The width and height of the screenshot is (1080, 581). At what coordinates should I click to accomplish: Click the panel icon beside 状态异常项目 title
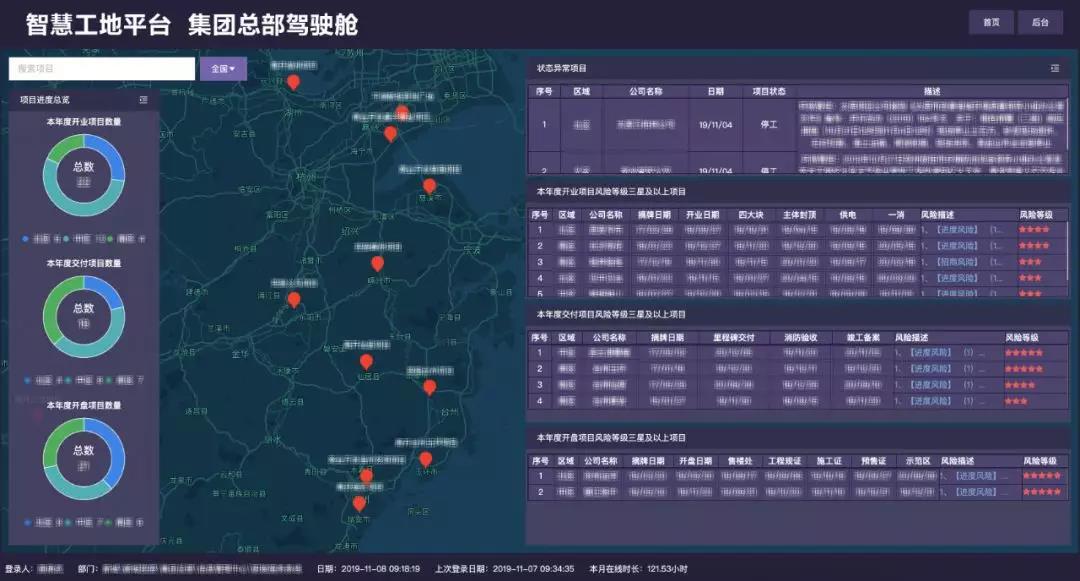point(1056,70)
